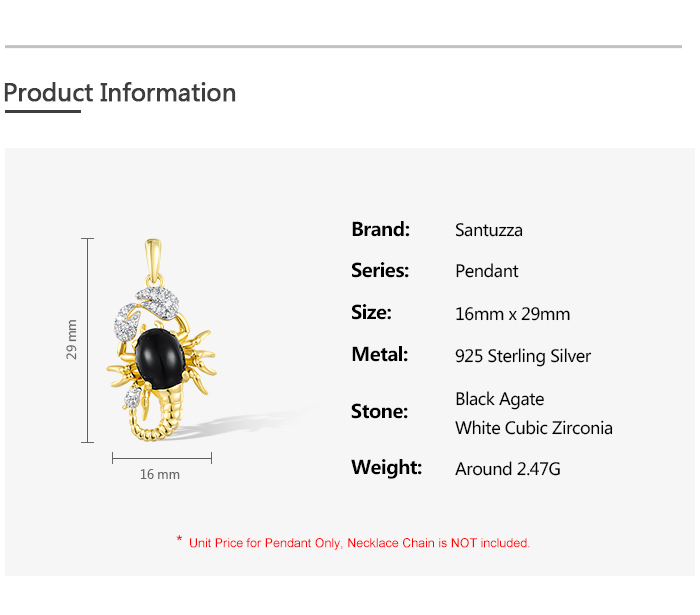Select the Product Information heading
700x615 pixels.
click(120, 93)
